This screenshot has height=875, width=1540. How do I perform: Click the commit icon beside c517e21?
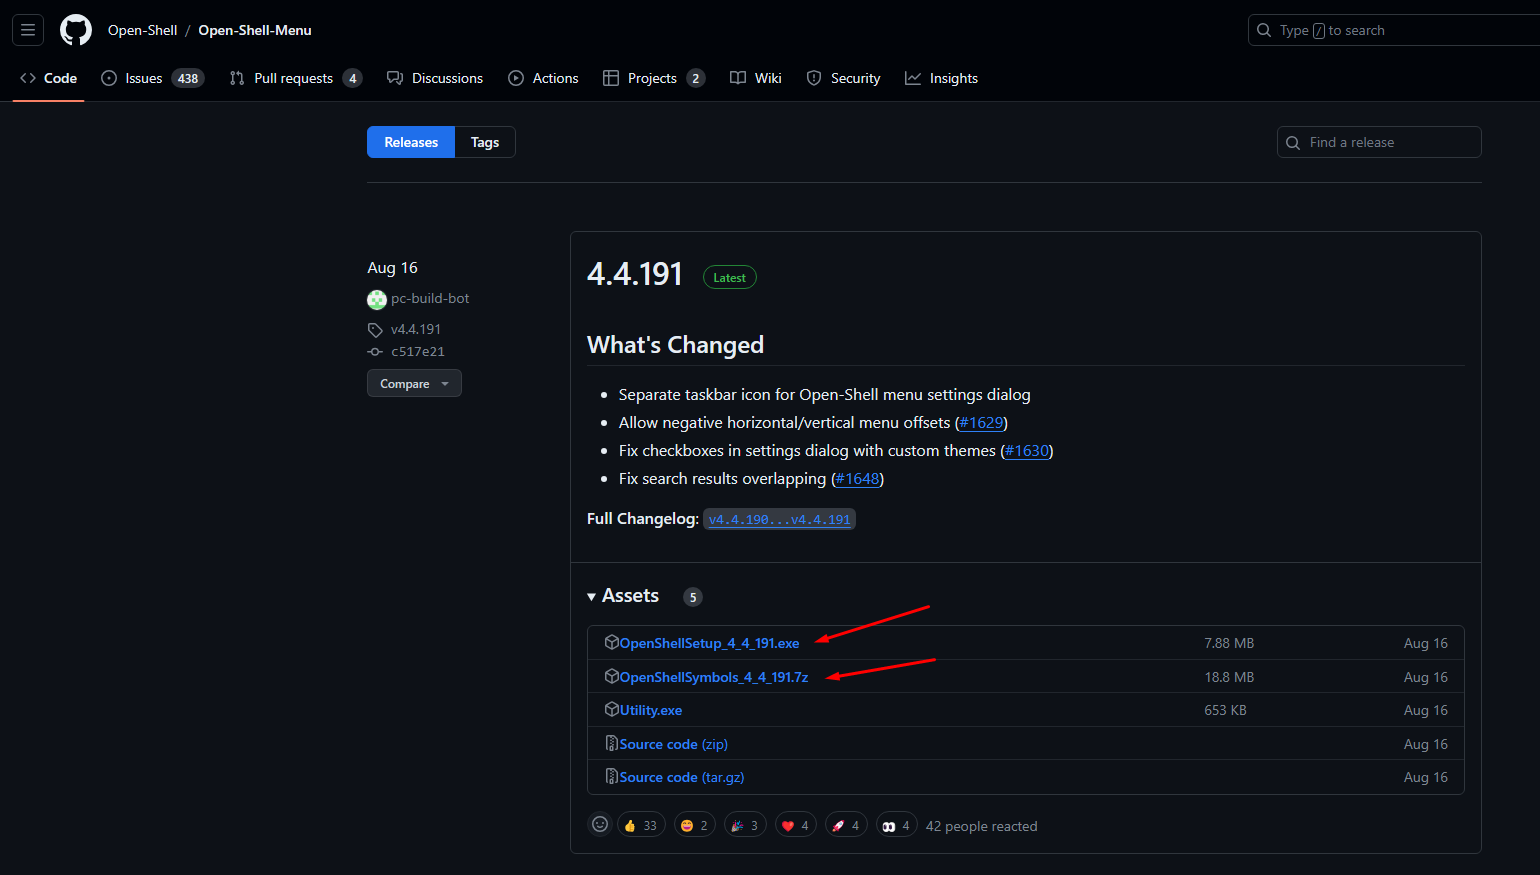tap(375, 352)
